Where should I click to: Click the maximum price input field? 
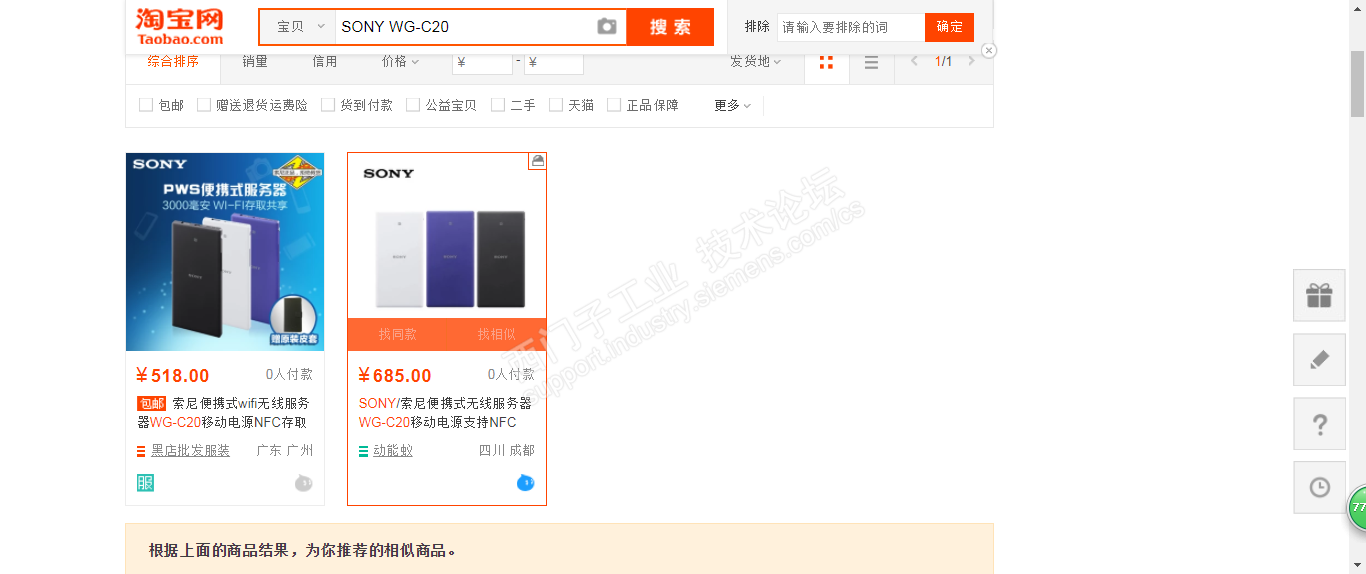(x=554, y=62)
